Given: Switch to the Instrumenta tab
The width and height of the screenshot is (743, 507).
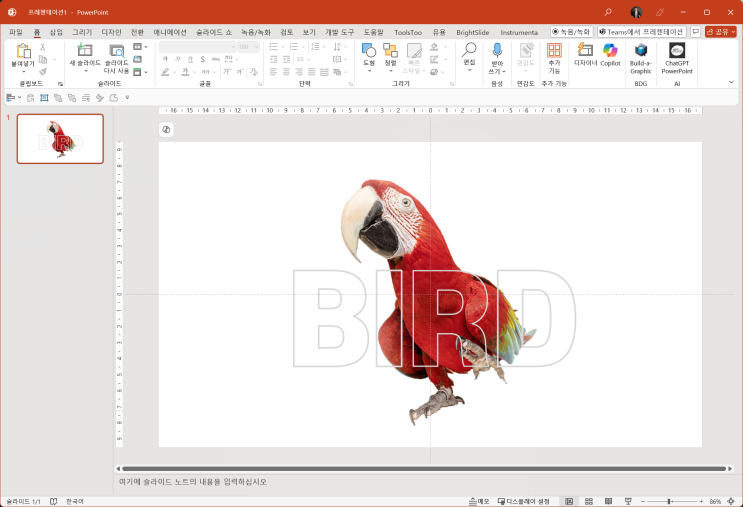Looking at the screenshot, I should click(519, 32).
